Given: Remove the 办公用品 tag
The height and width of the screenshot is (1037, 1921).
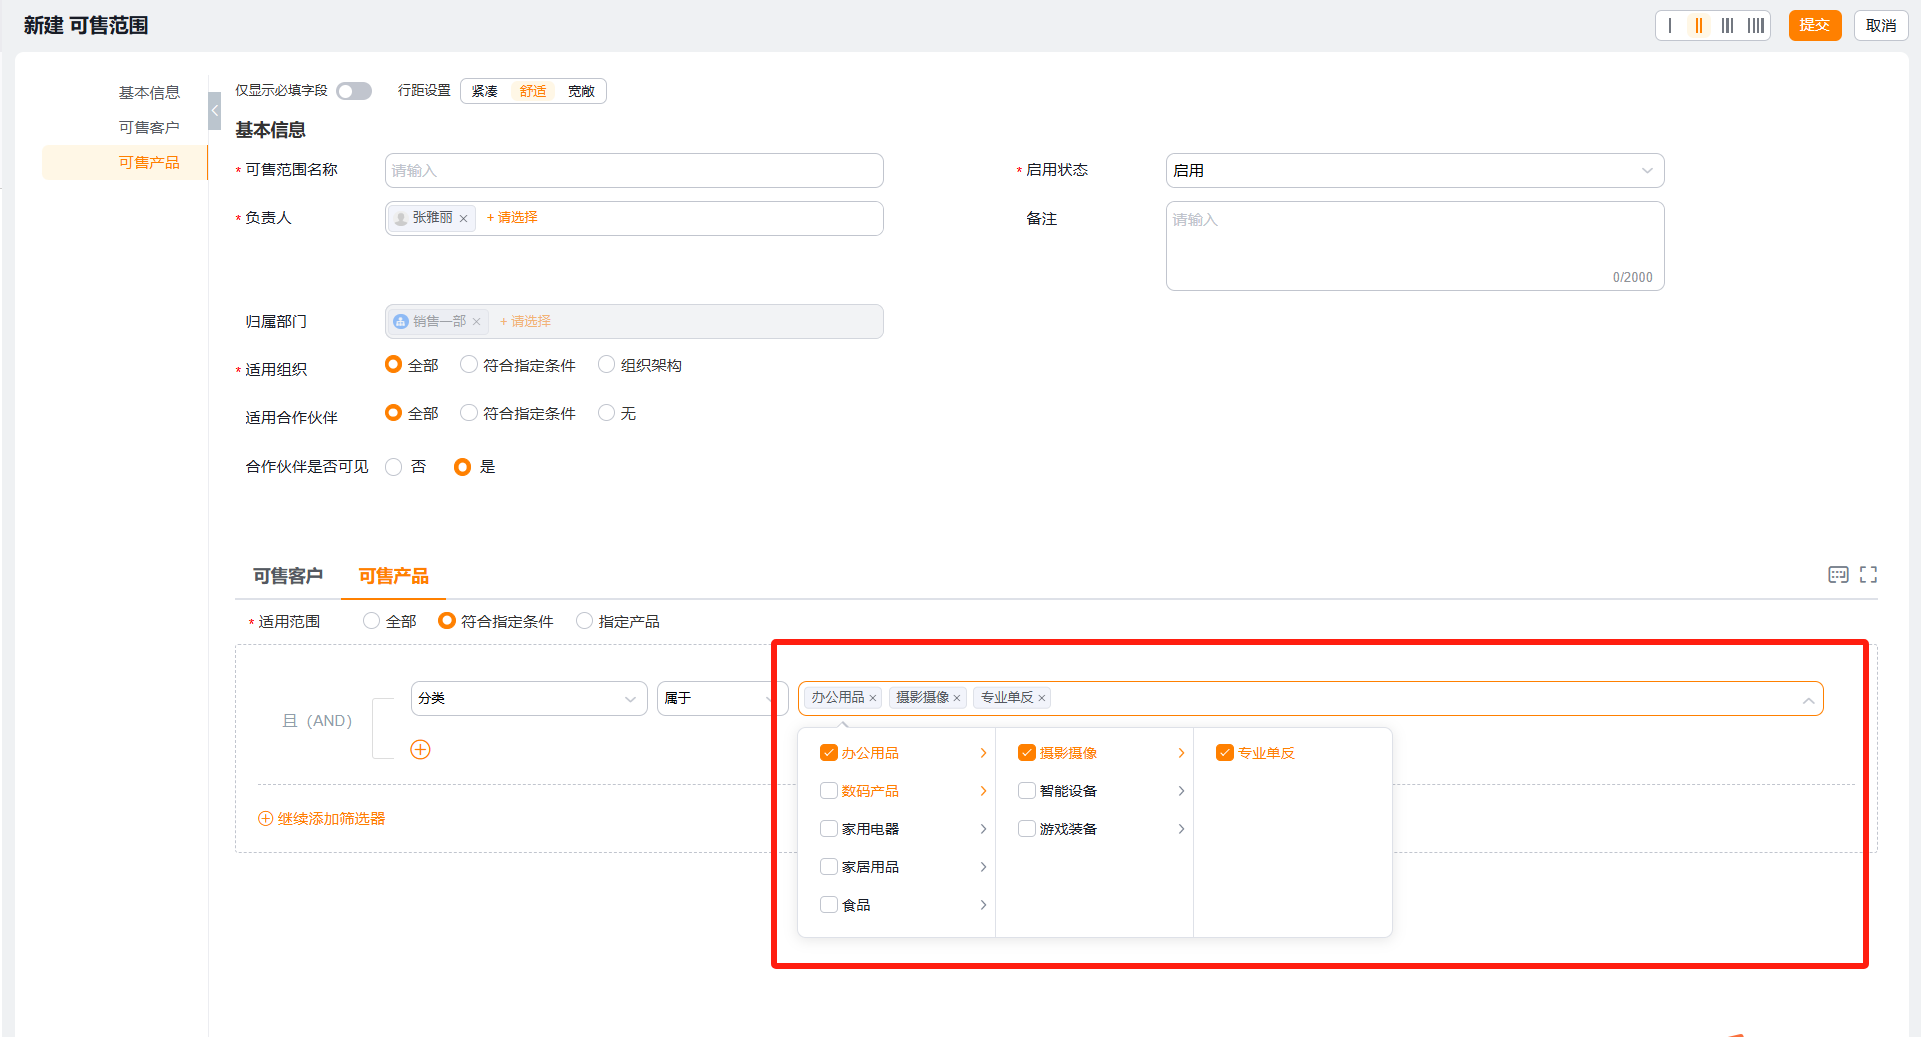Looking at the screenshot, I should 873,699.
